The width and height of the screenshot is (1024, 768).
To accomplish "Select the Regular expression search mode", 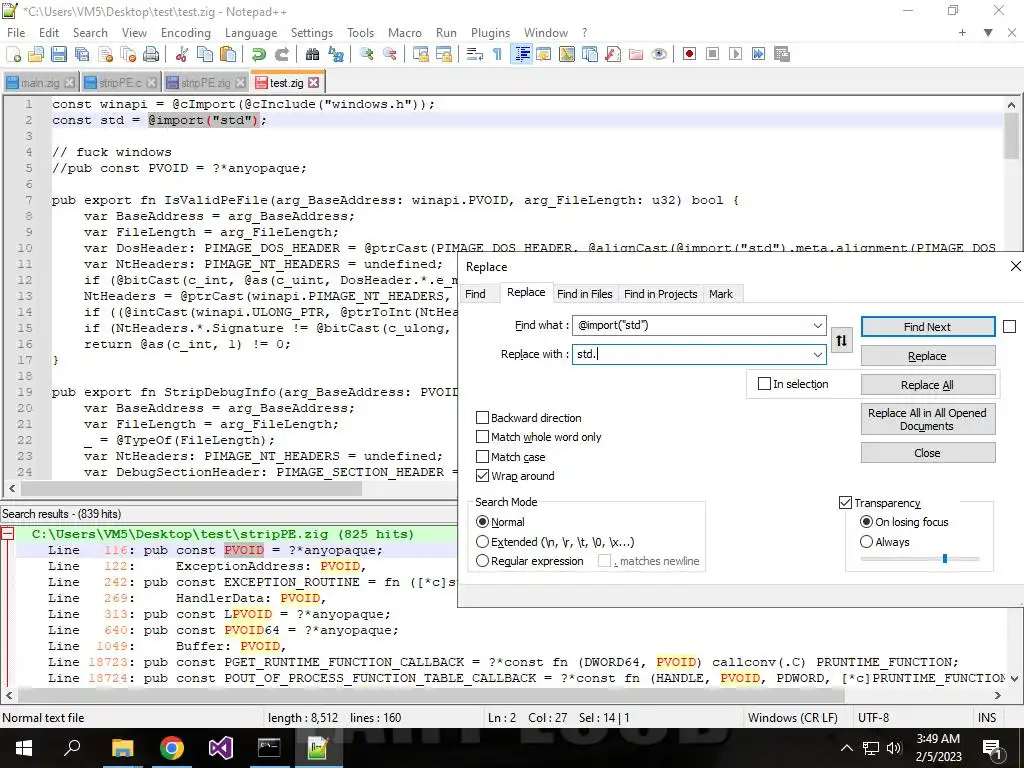I will (483, 561).
